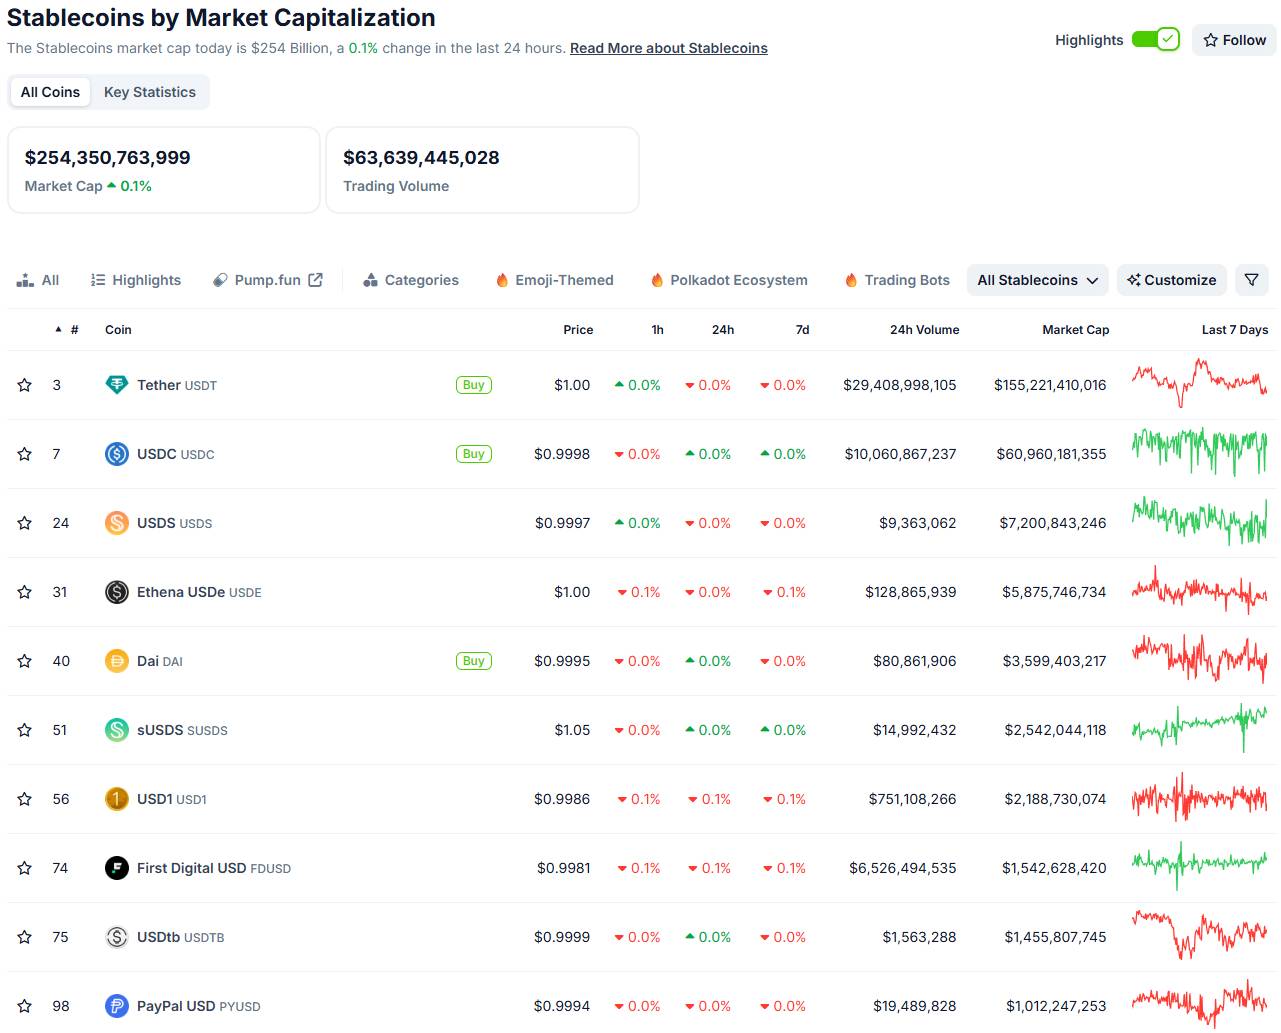Select the $254,350,763,999 Market Cap card

(164, 170)
